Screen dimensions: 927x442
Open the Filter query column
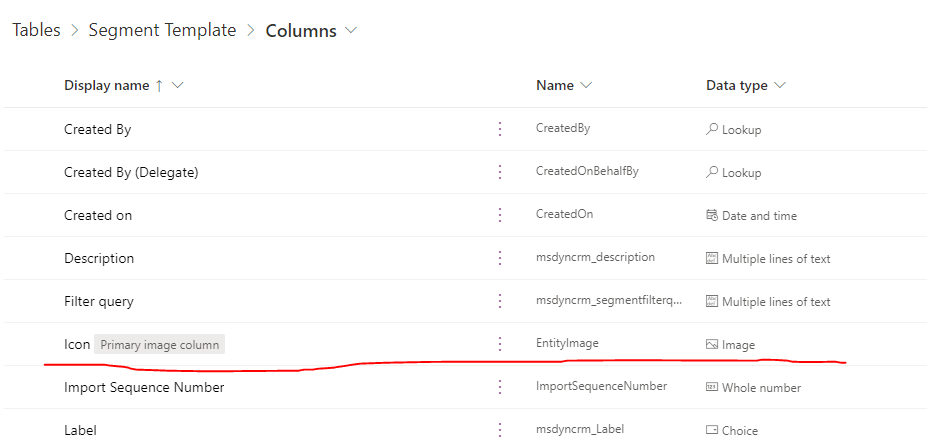click(99, 301)
